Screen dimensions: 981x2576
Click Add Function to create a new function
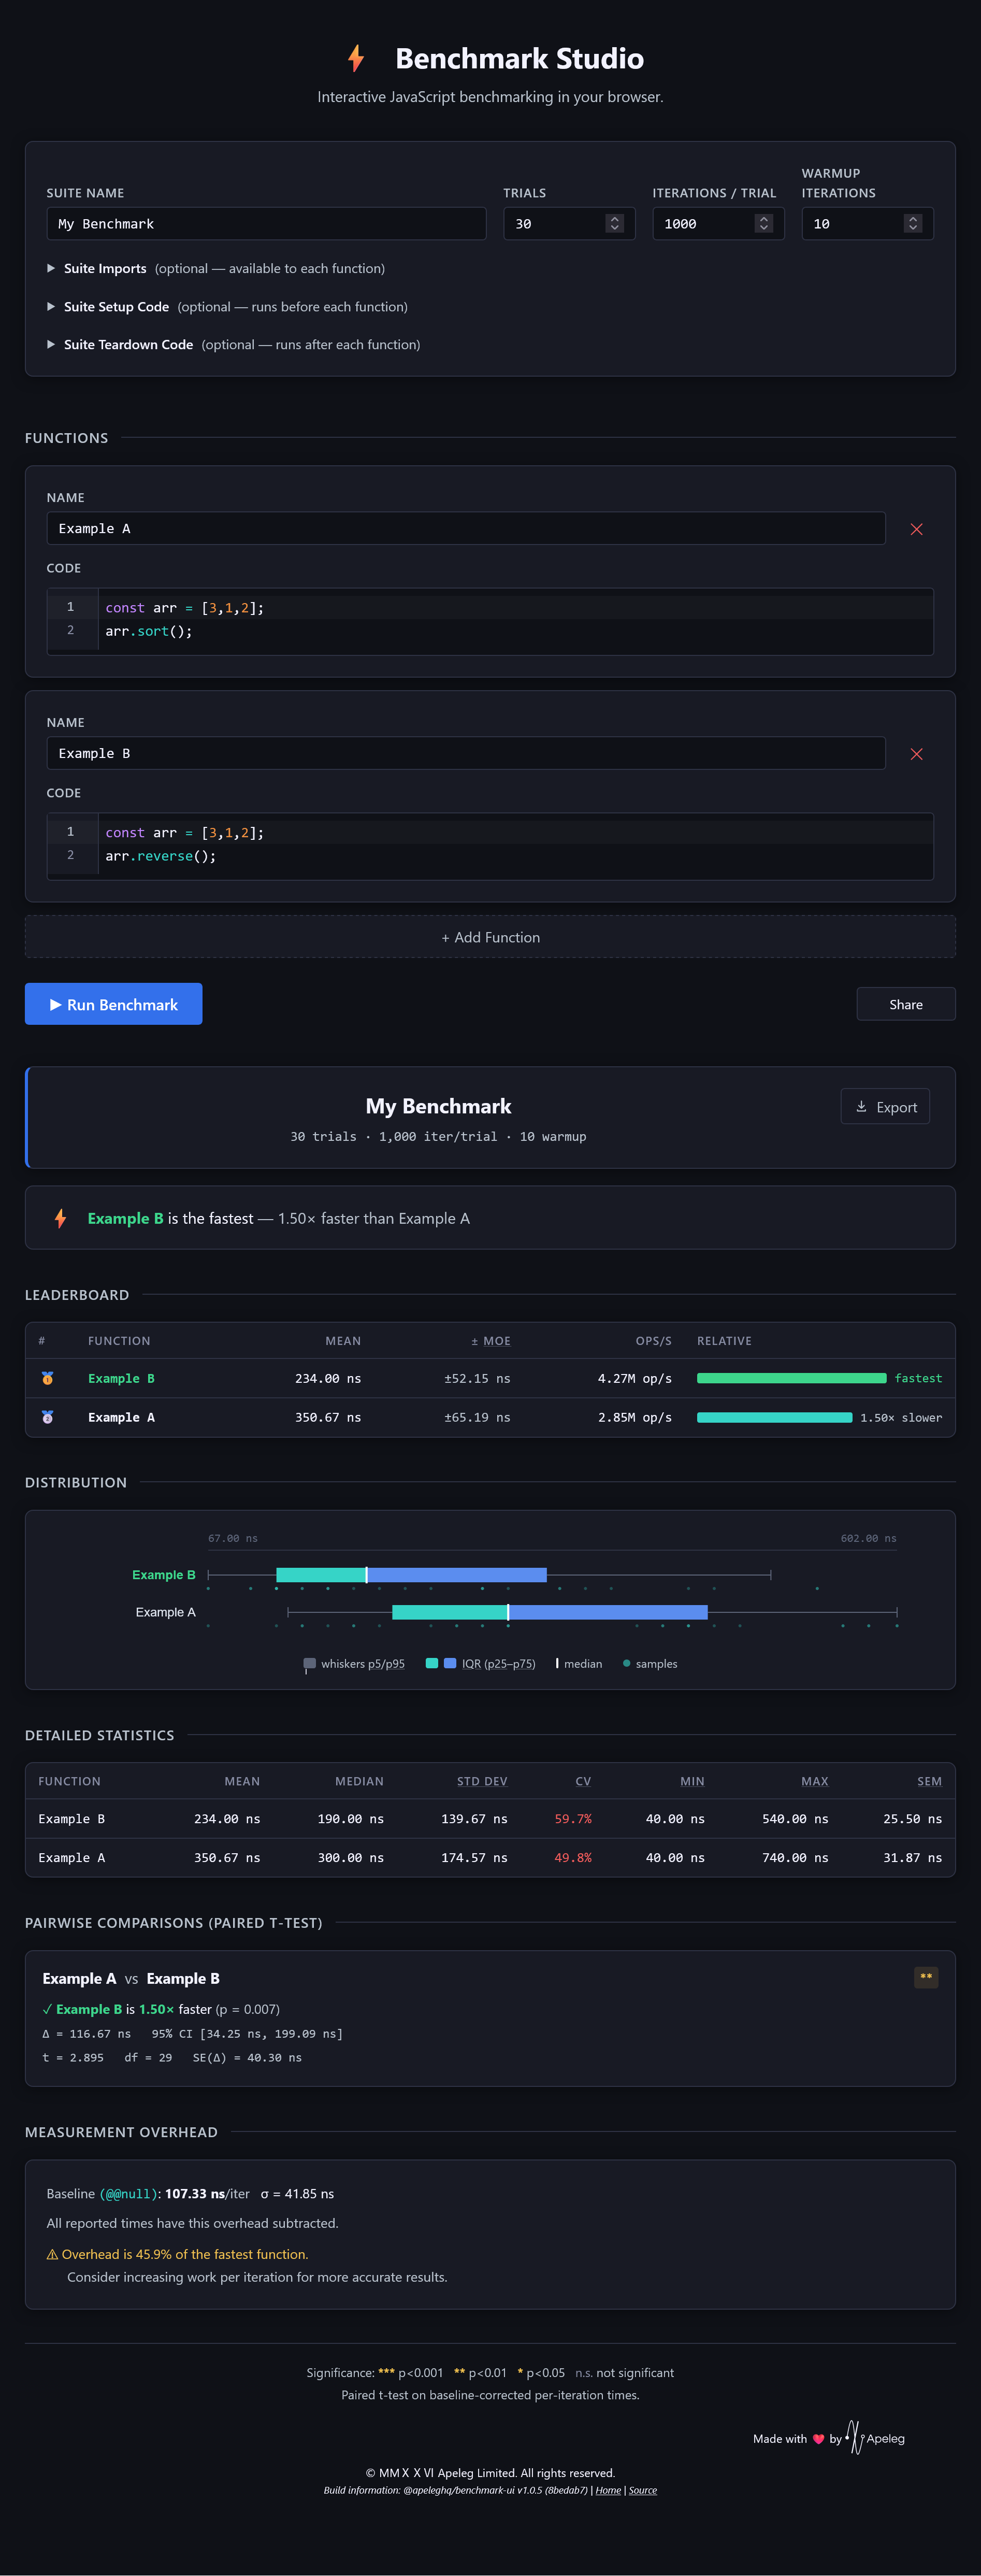coord(490,937)
